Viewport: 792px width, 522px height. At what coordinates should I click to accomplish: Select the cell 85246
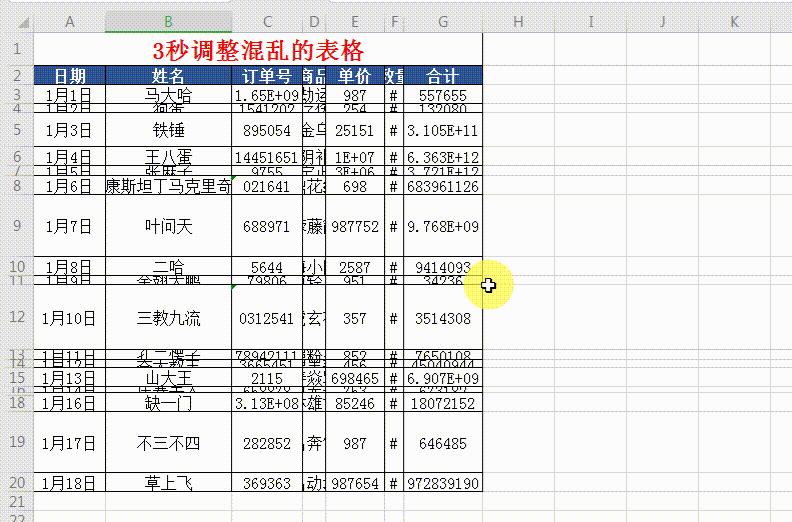coord(355,403)
